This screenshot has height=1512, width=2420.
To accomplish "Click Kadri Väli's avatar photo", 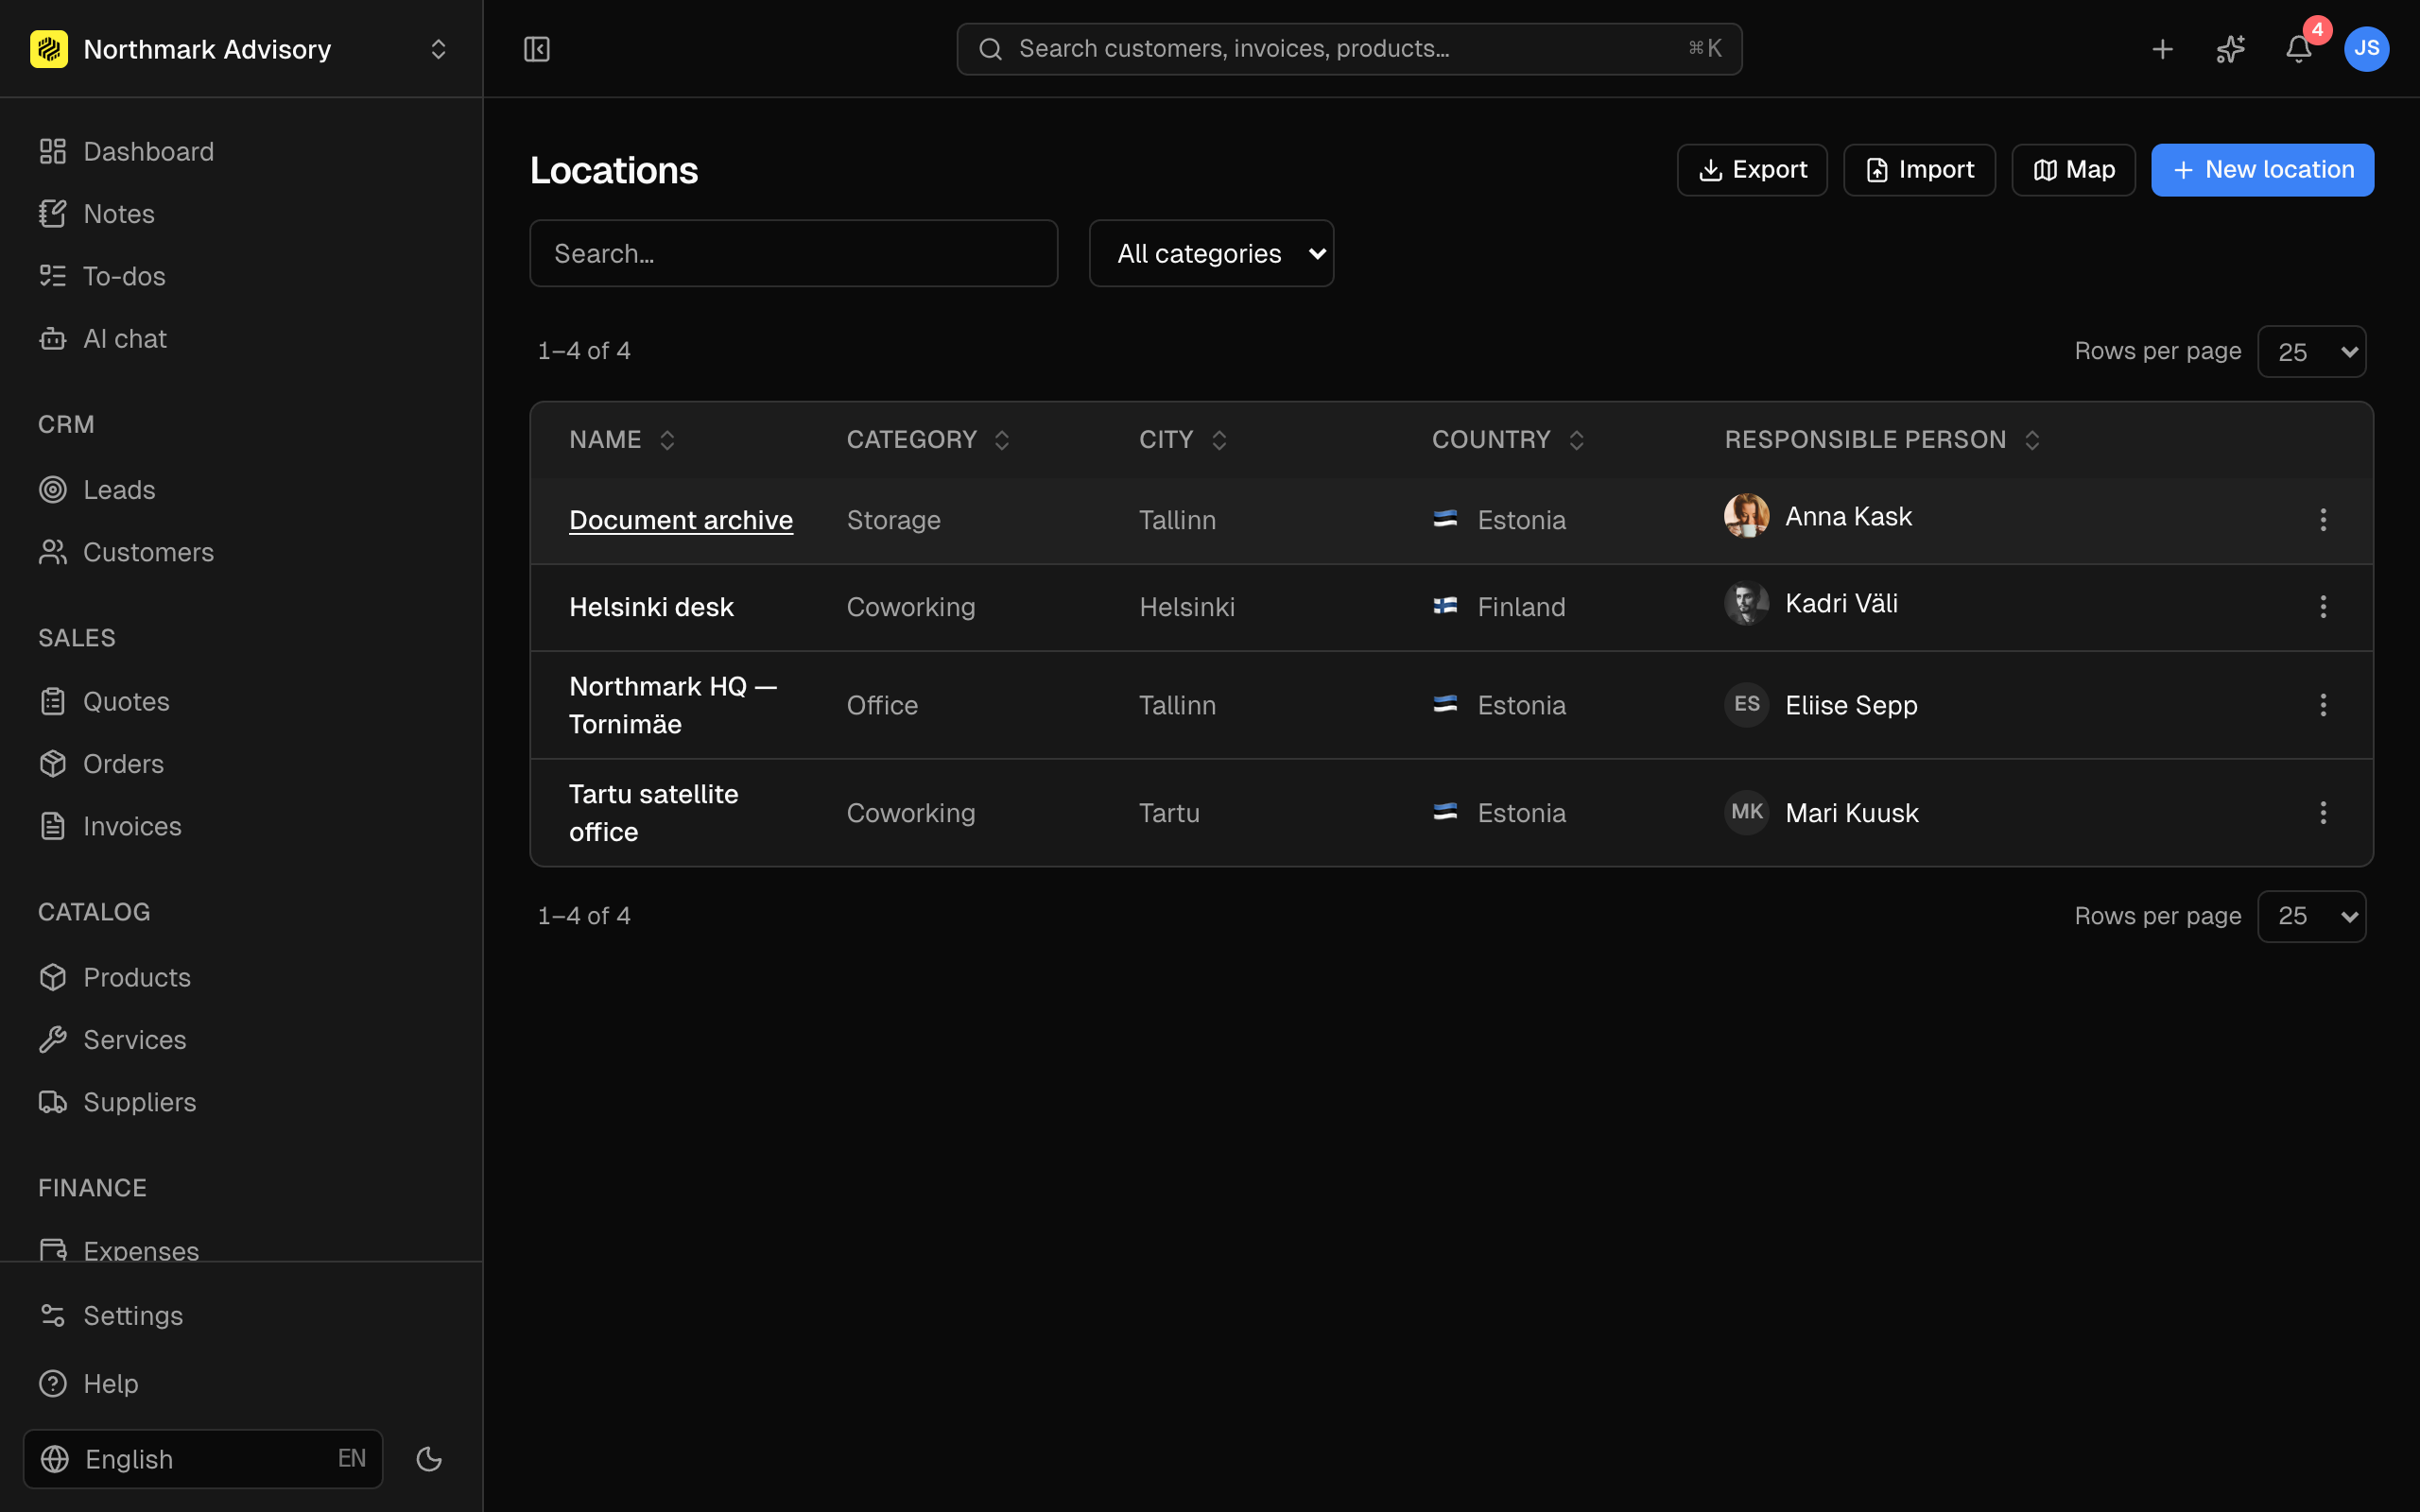I will click(x=1746, y=603).
